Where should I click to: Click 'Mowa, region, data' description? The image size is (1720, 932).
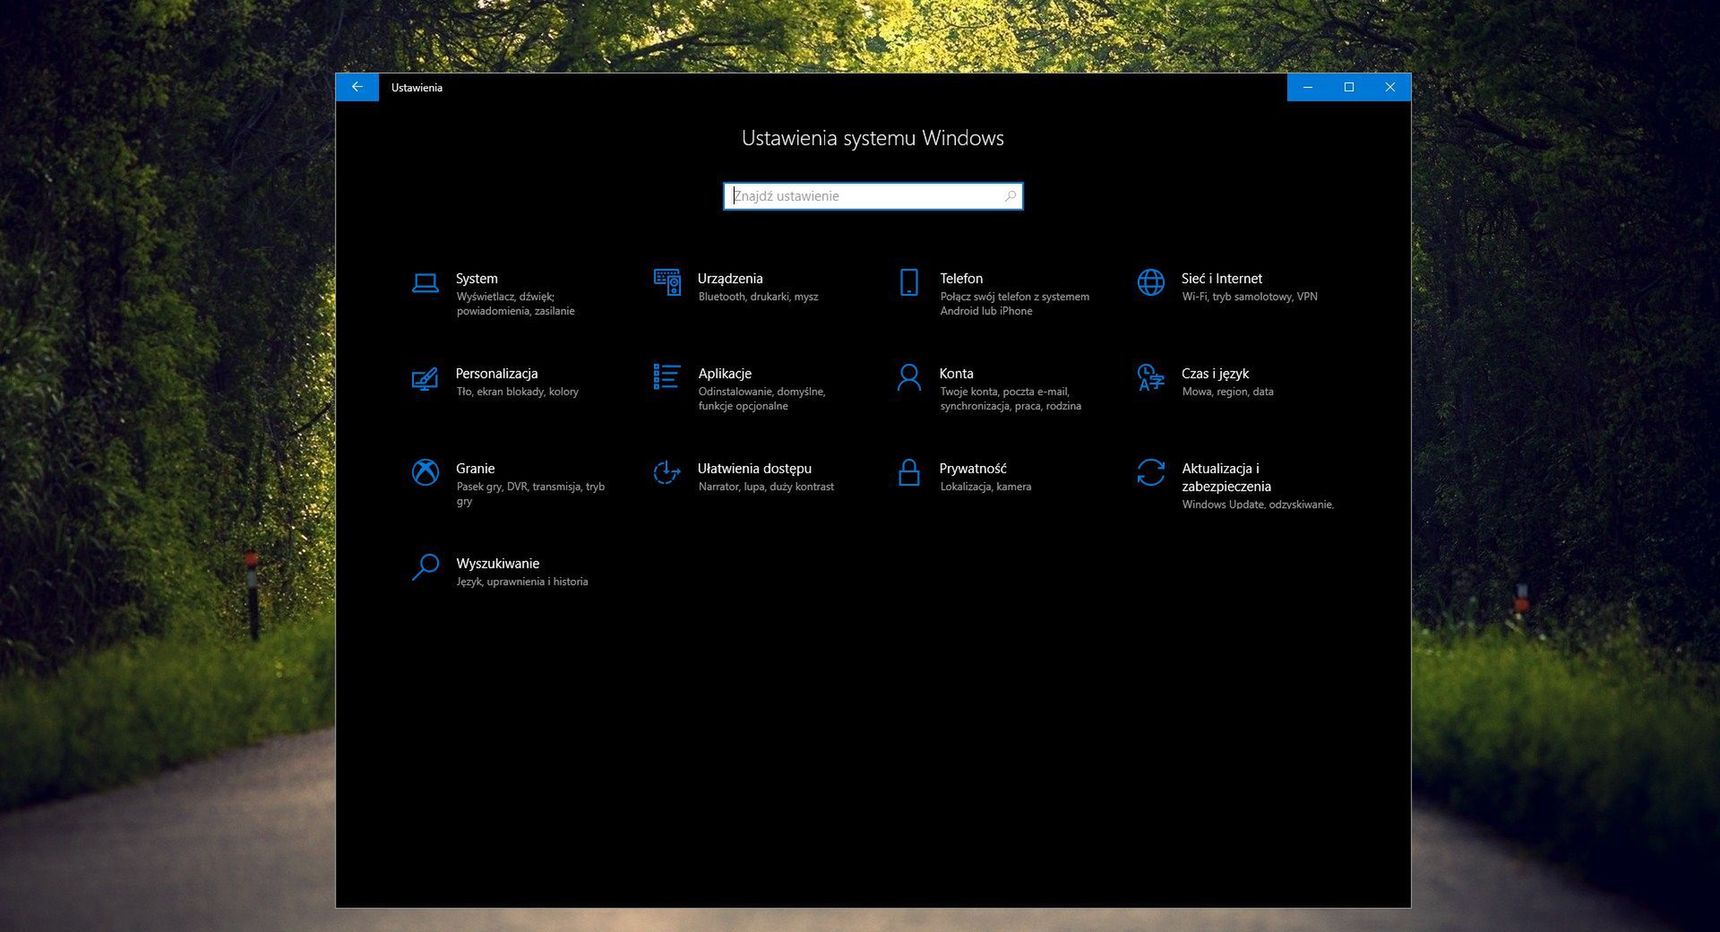(x=1228, y=392)
